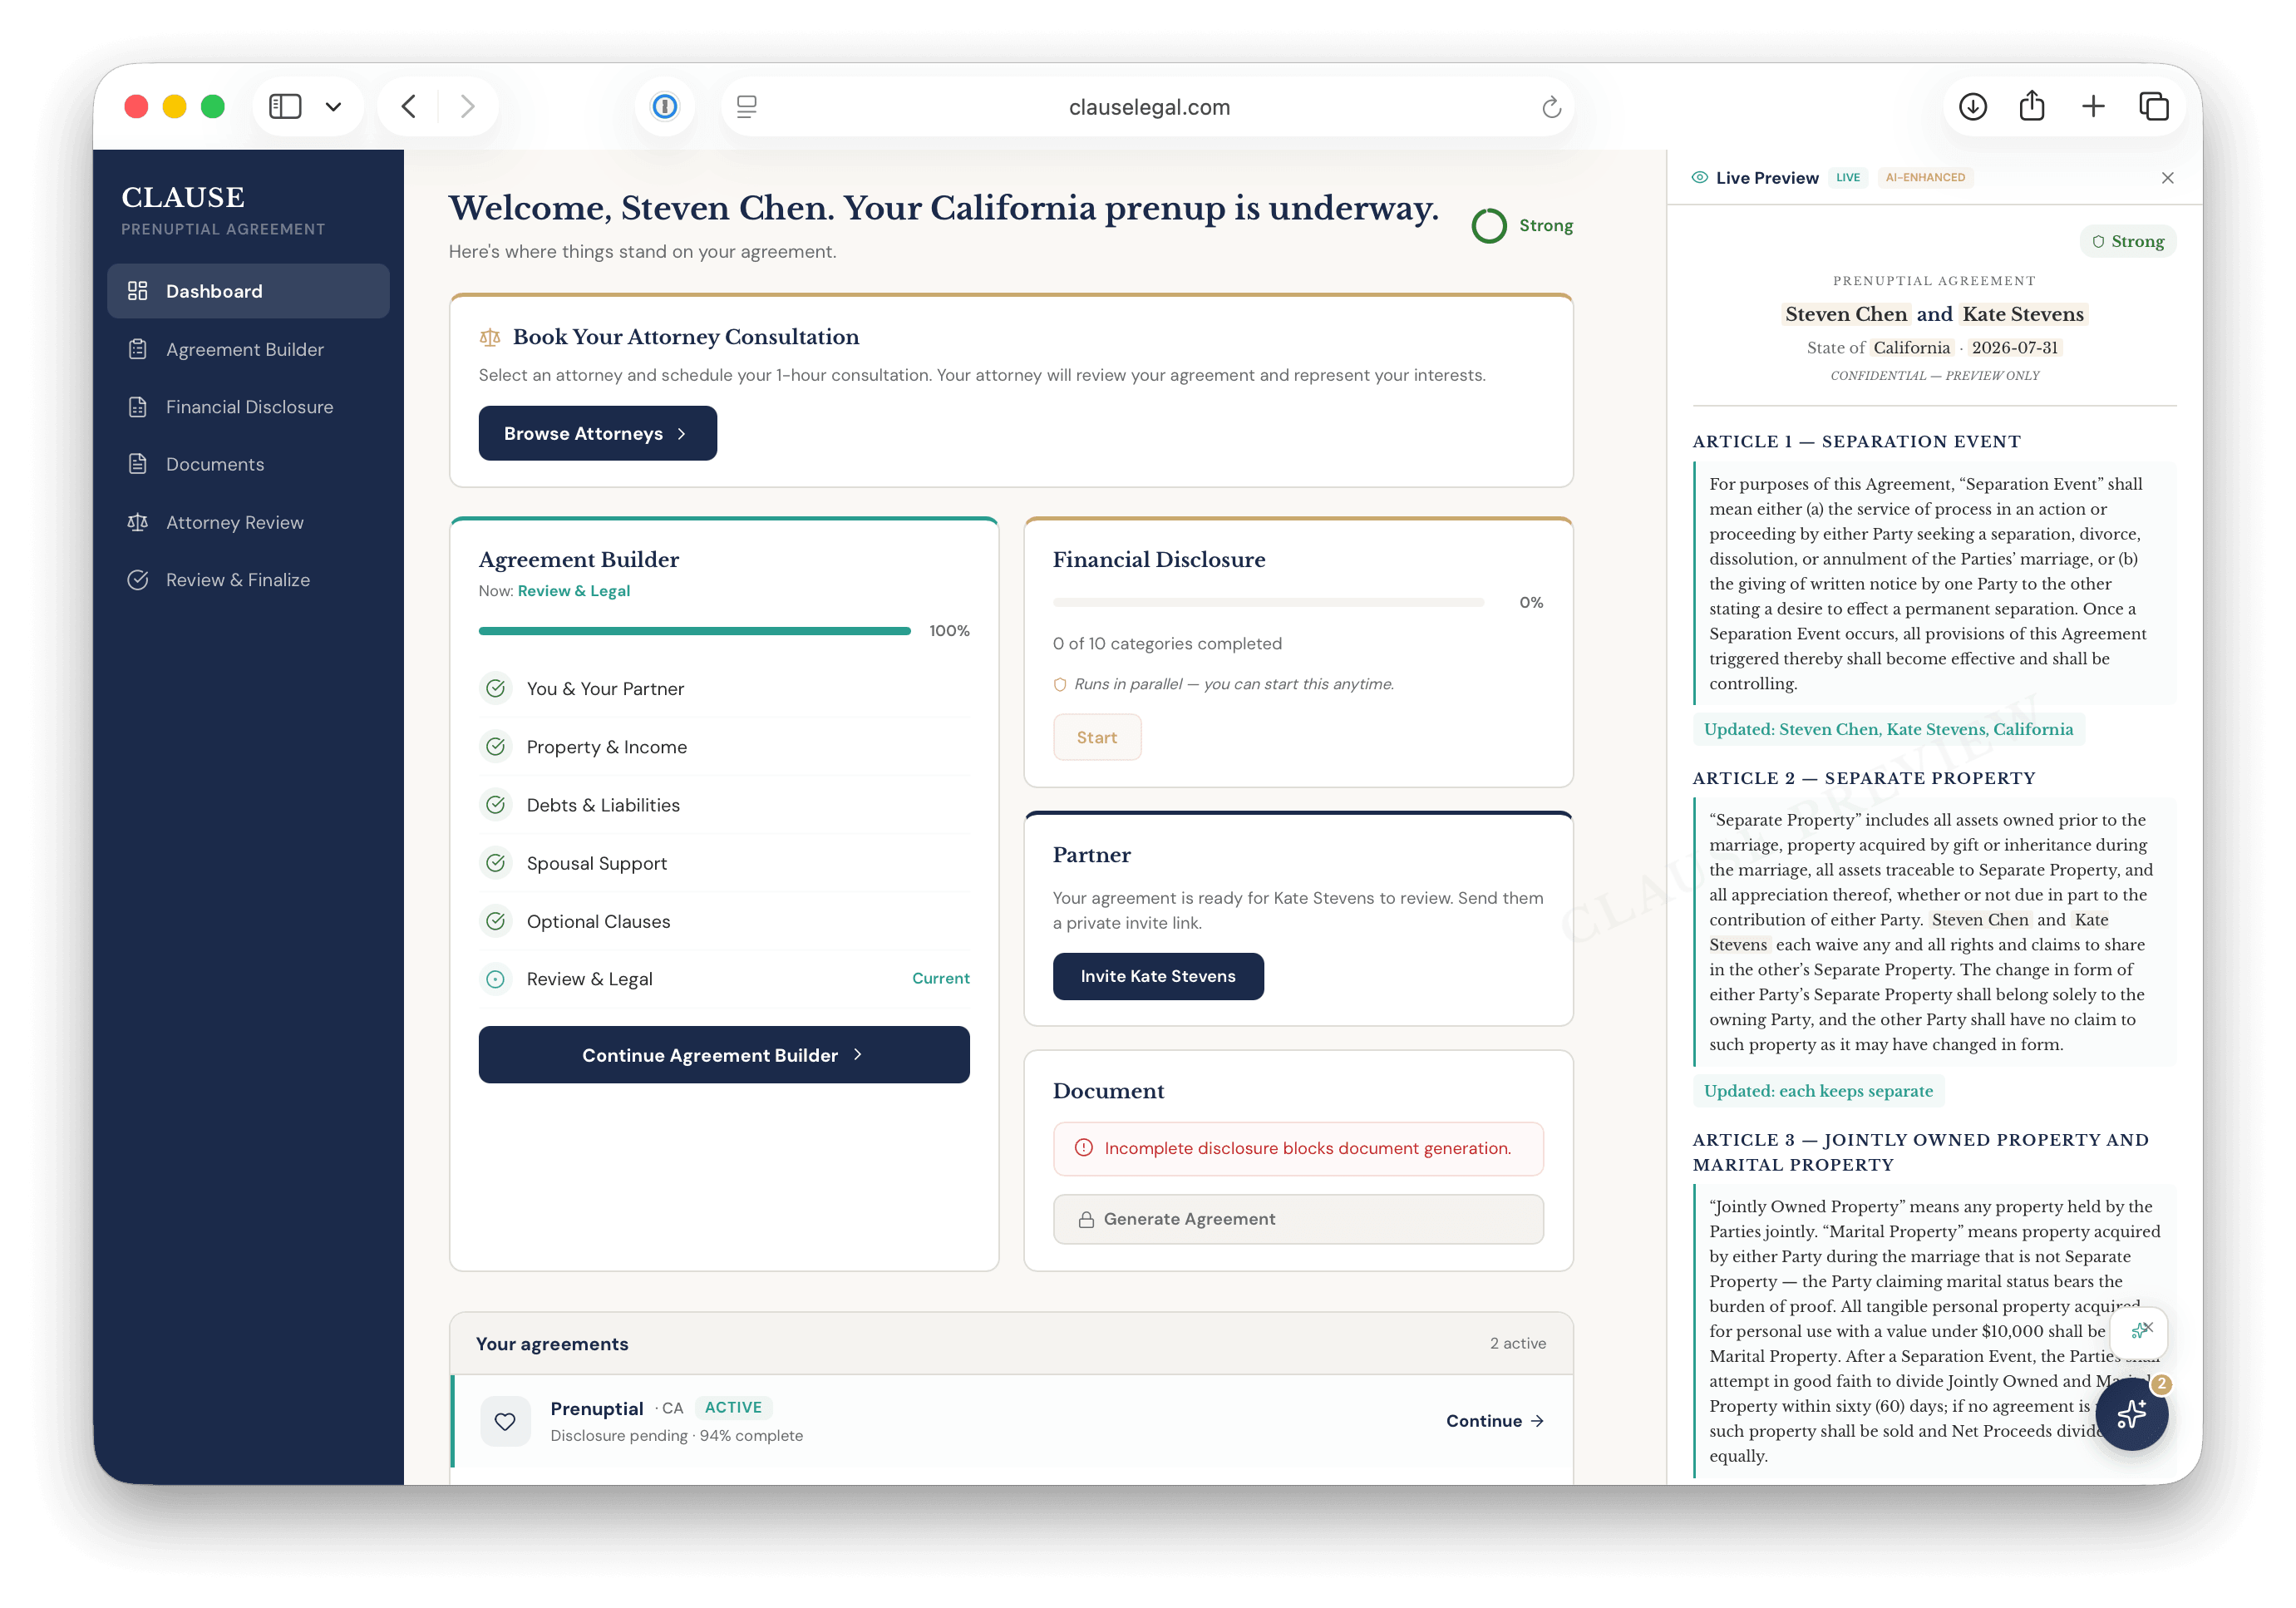Click the CLAUSE logo in the sidebar

183,197
